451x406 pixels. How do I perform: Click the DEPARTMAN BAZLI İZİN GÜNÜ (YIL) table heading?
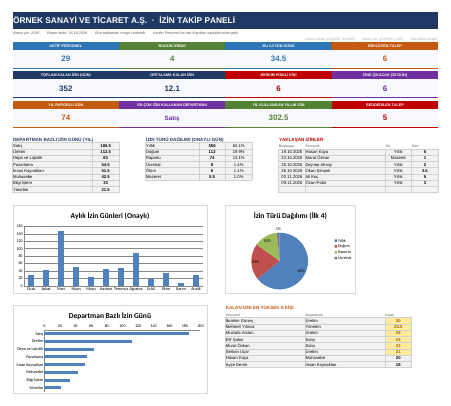(x=53, y=139)
